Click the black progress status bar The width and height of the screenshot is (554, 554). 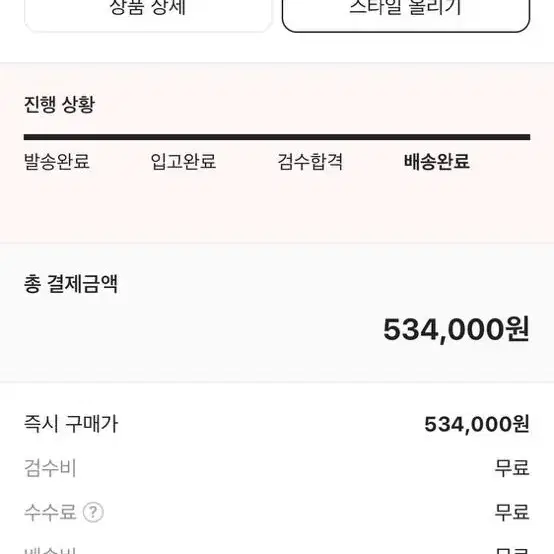pyautogui.click(x=277, y=137)
